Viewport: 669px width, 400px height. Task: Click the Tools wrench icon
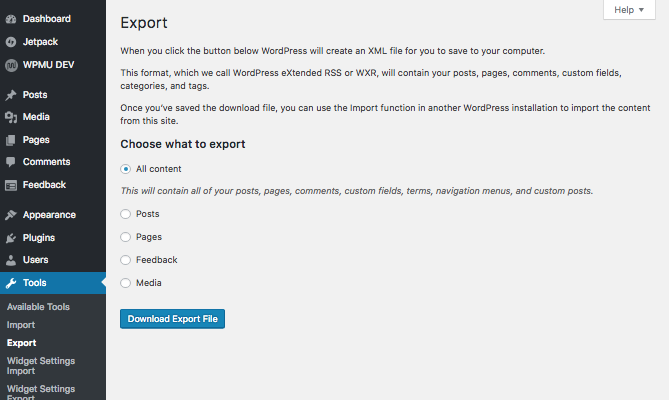tap(11, 283)
